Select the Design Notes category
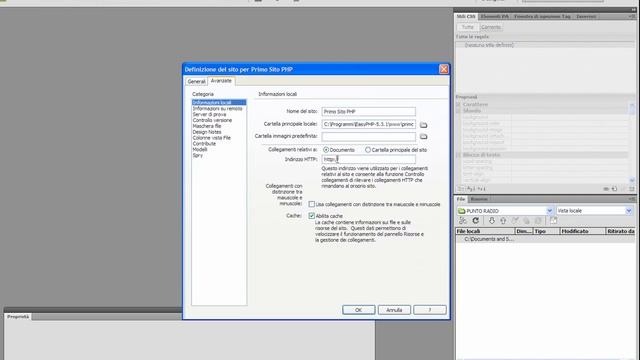 pyautogui.click(x=207, y=132)
